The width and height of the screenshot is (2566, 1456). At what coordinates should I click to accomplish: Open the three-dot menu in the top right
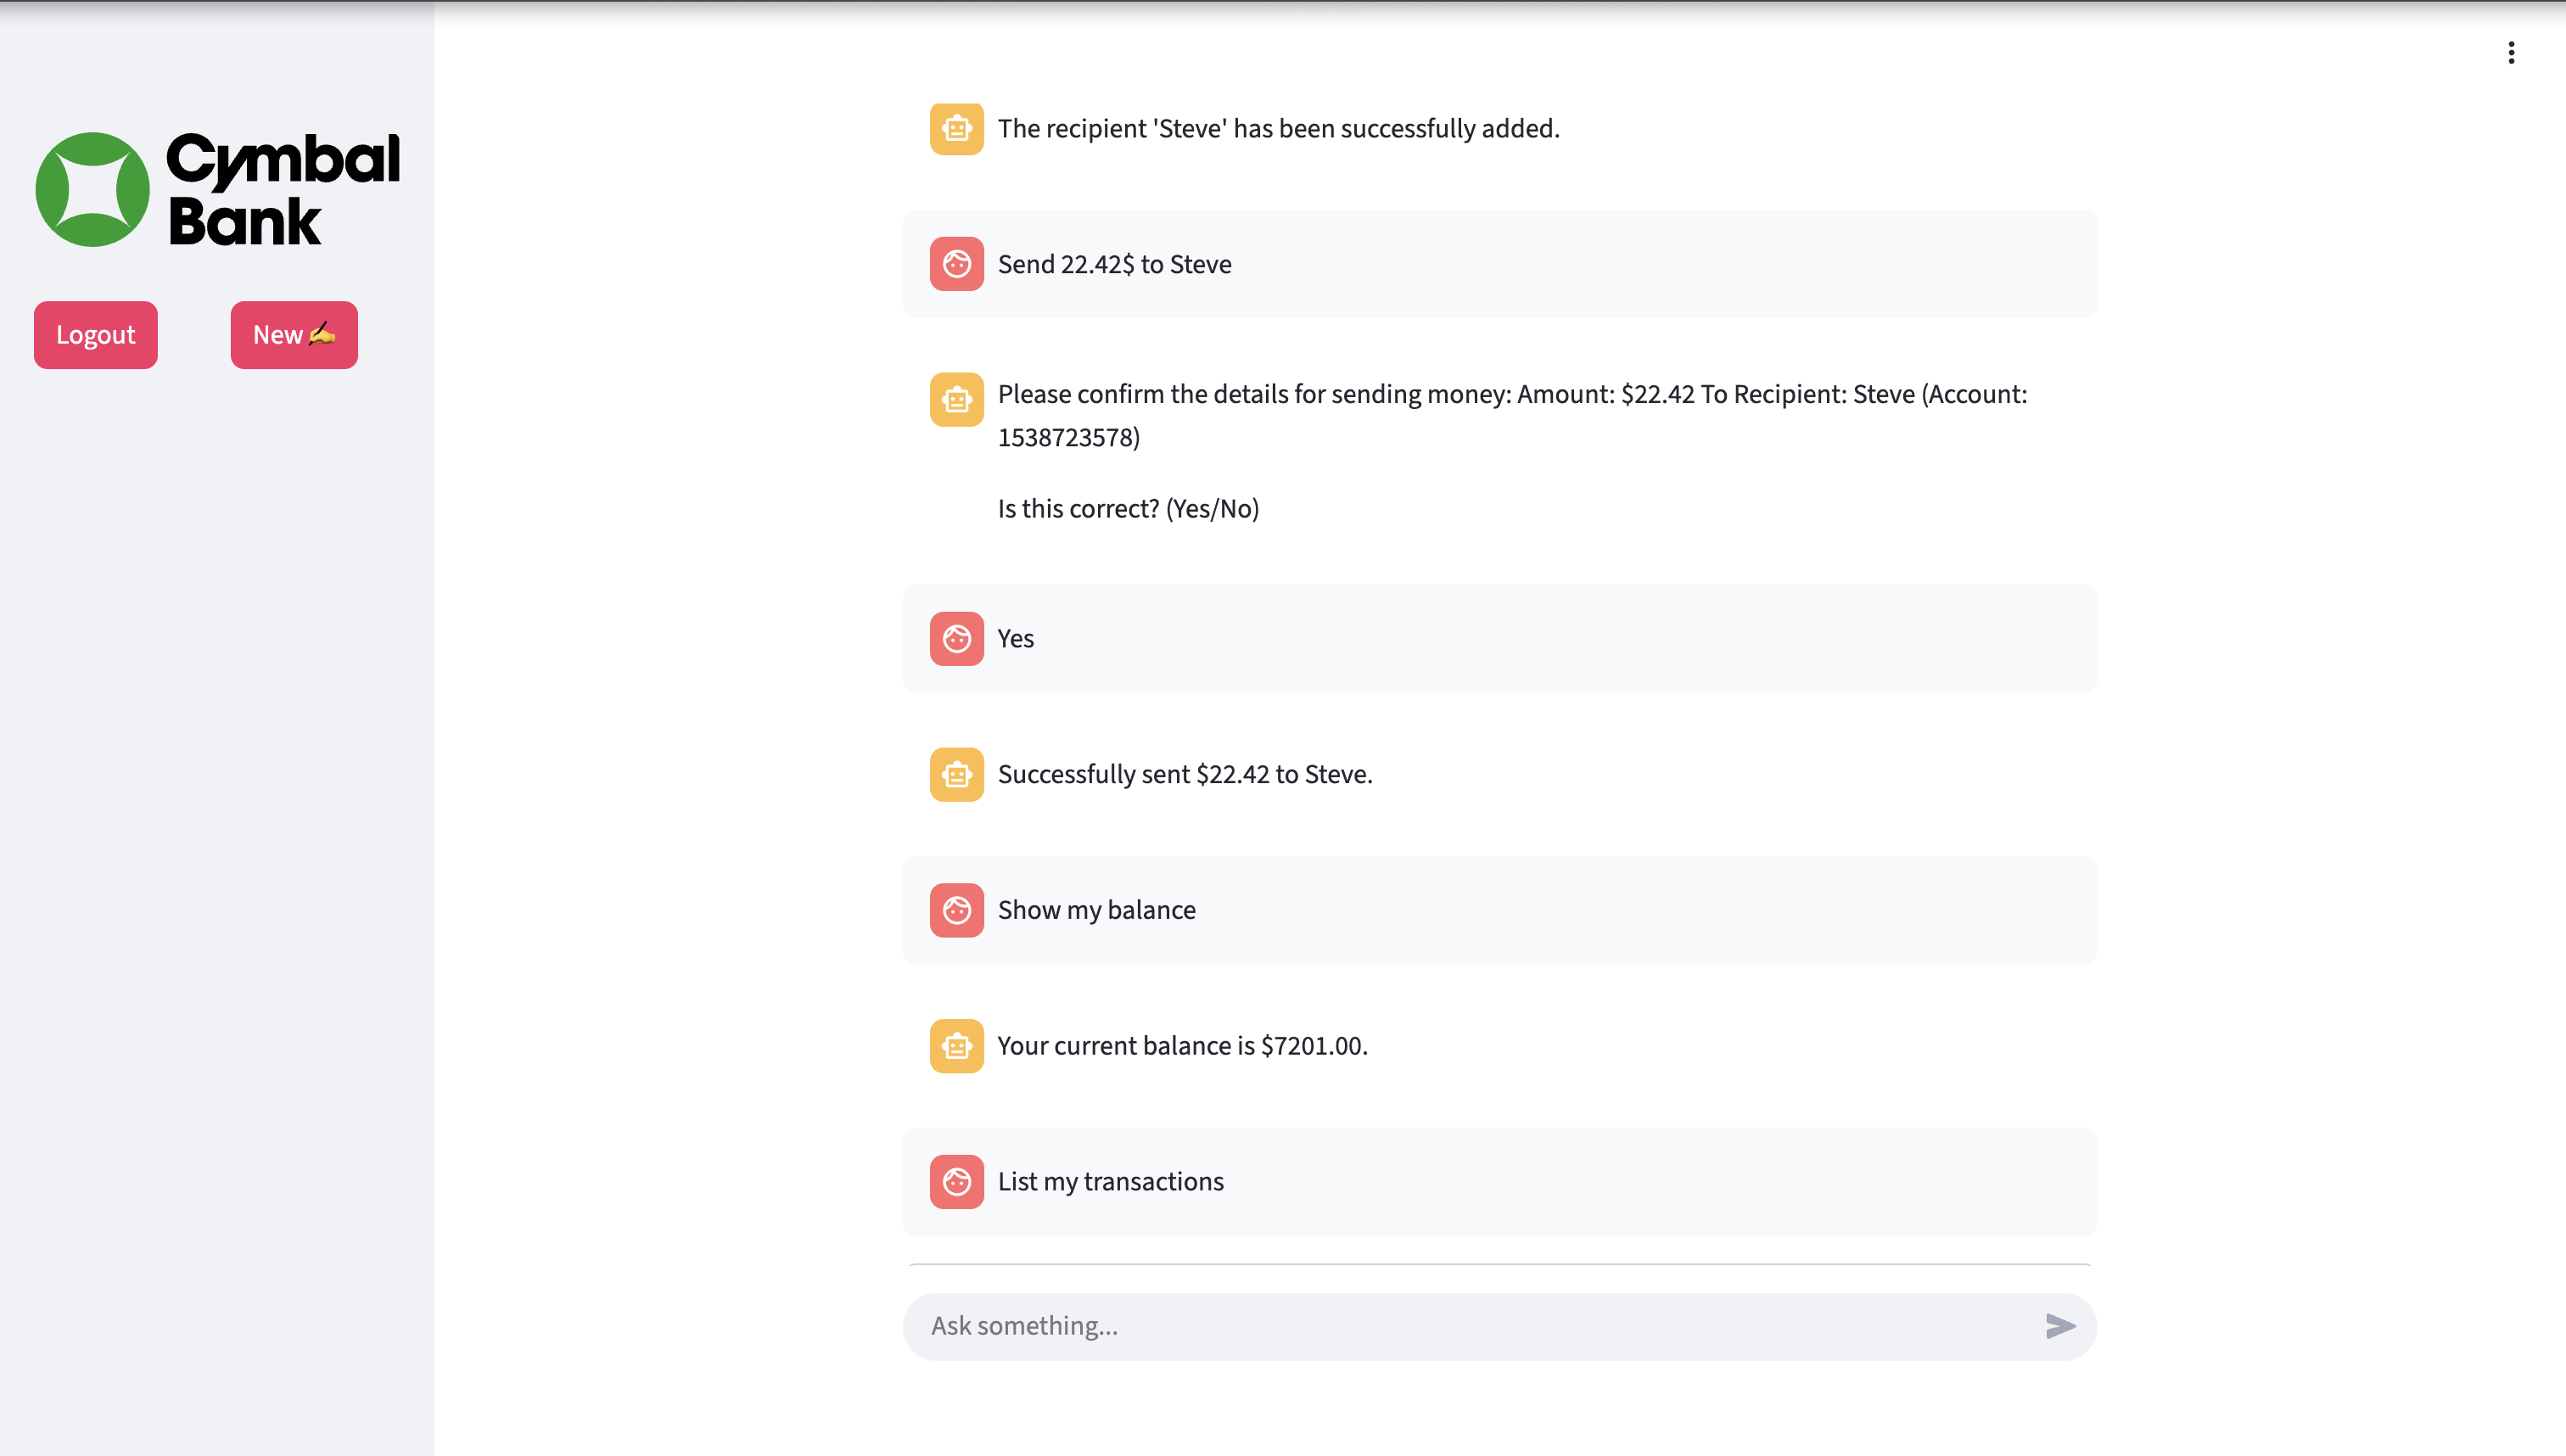[2511, 53]
